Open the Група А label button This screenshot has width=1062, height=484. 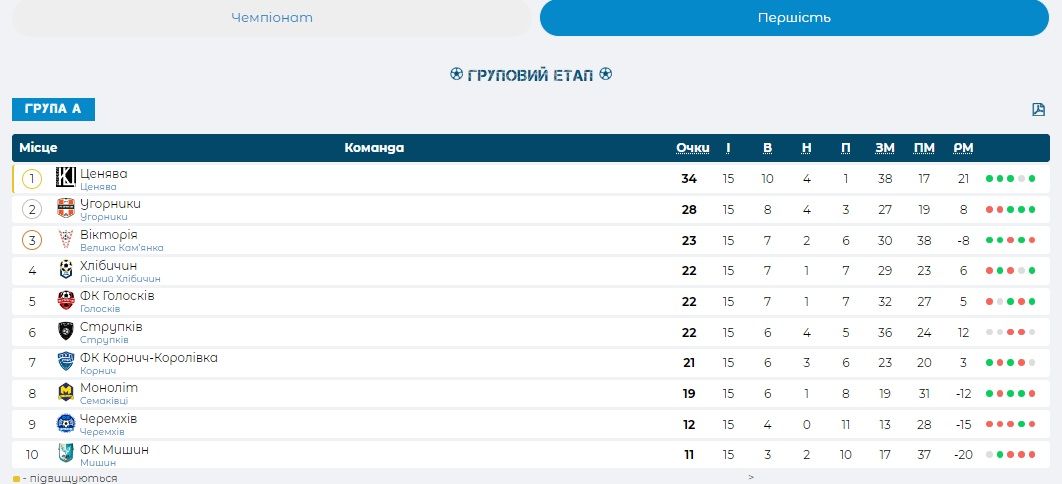[x=53, y=109]
